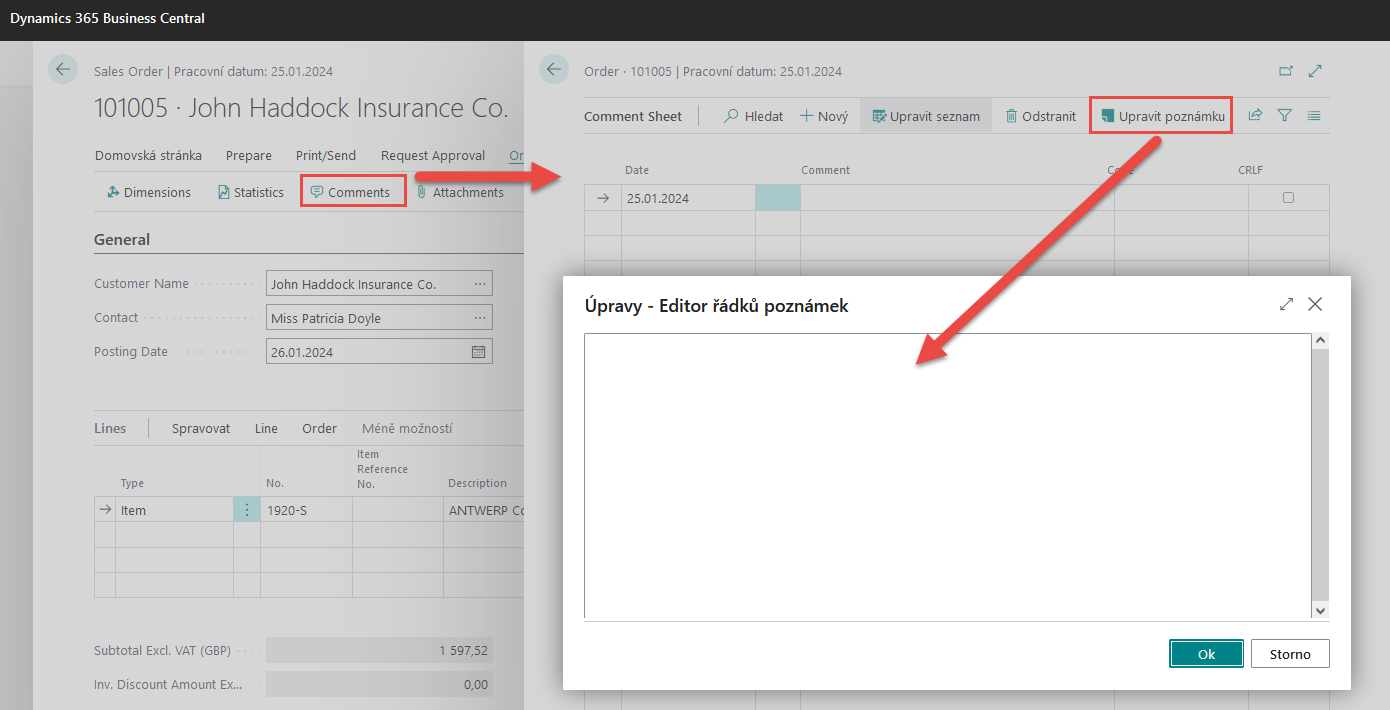Image resolution: width=1390 pixels, height=710 pixels.
Task: Open the Request Approval menu
Action: pos(432,155)
